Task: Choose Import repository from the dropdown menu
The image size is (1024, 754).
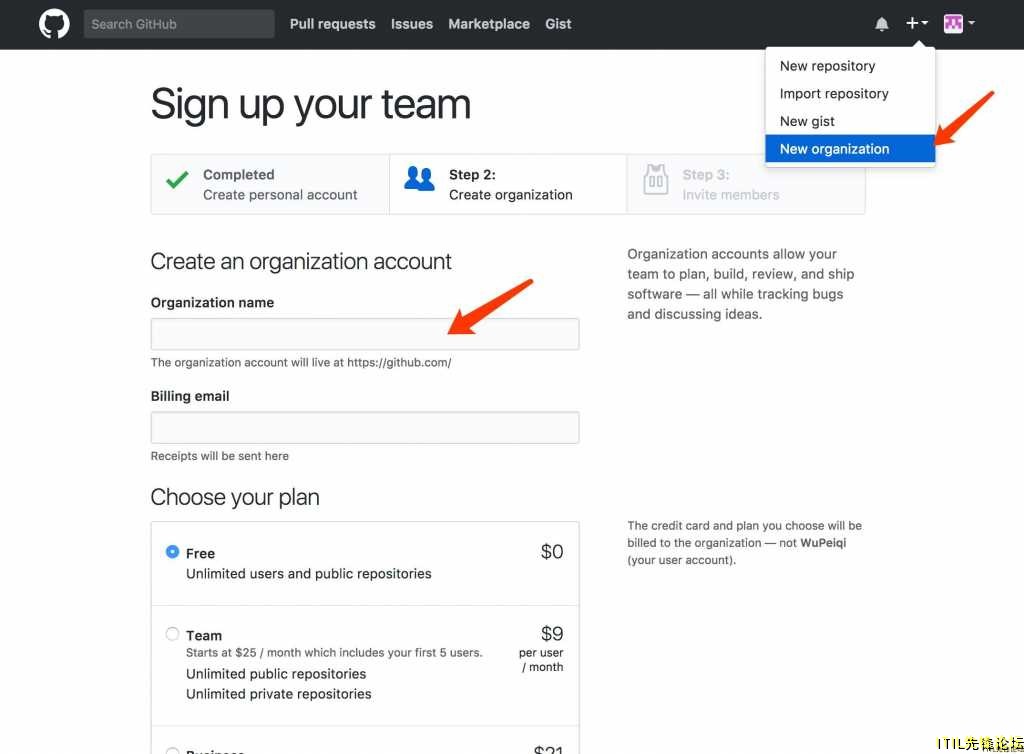Action: point(850,93)
